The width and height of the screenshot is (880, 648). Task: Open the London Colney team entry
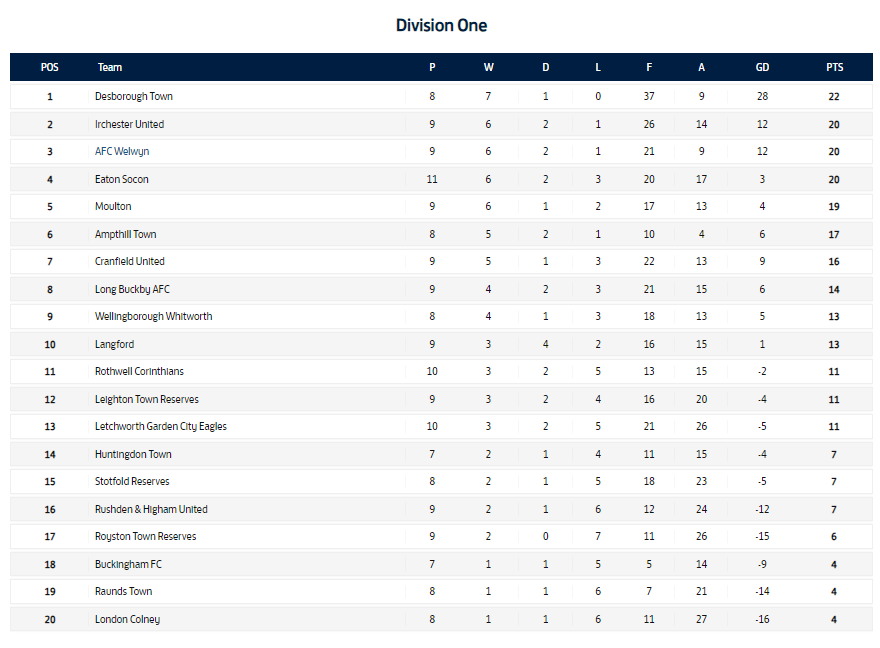[127, 619]
